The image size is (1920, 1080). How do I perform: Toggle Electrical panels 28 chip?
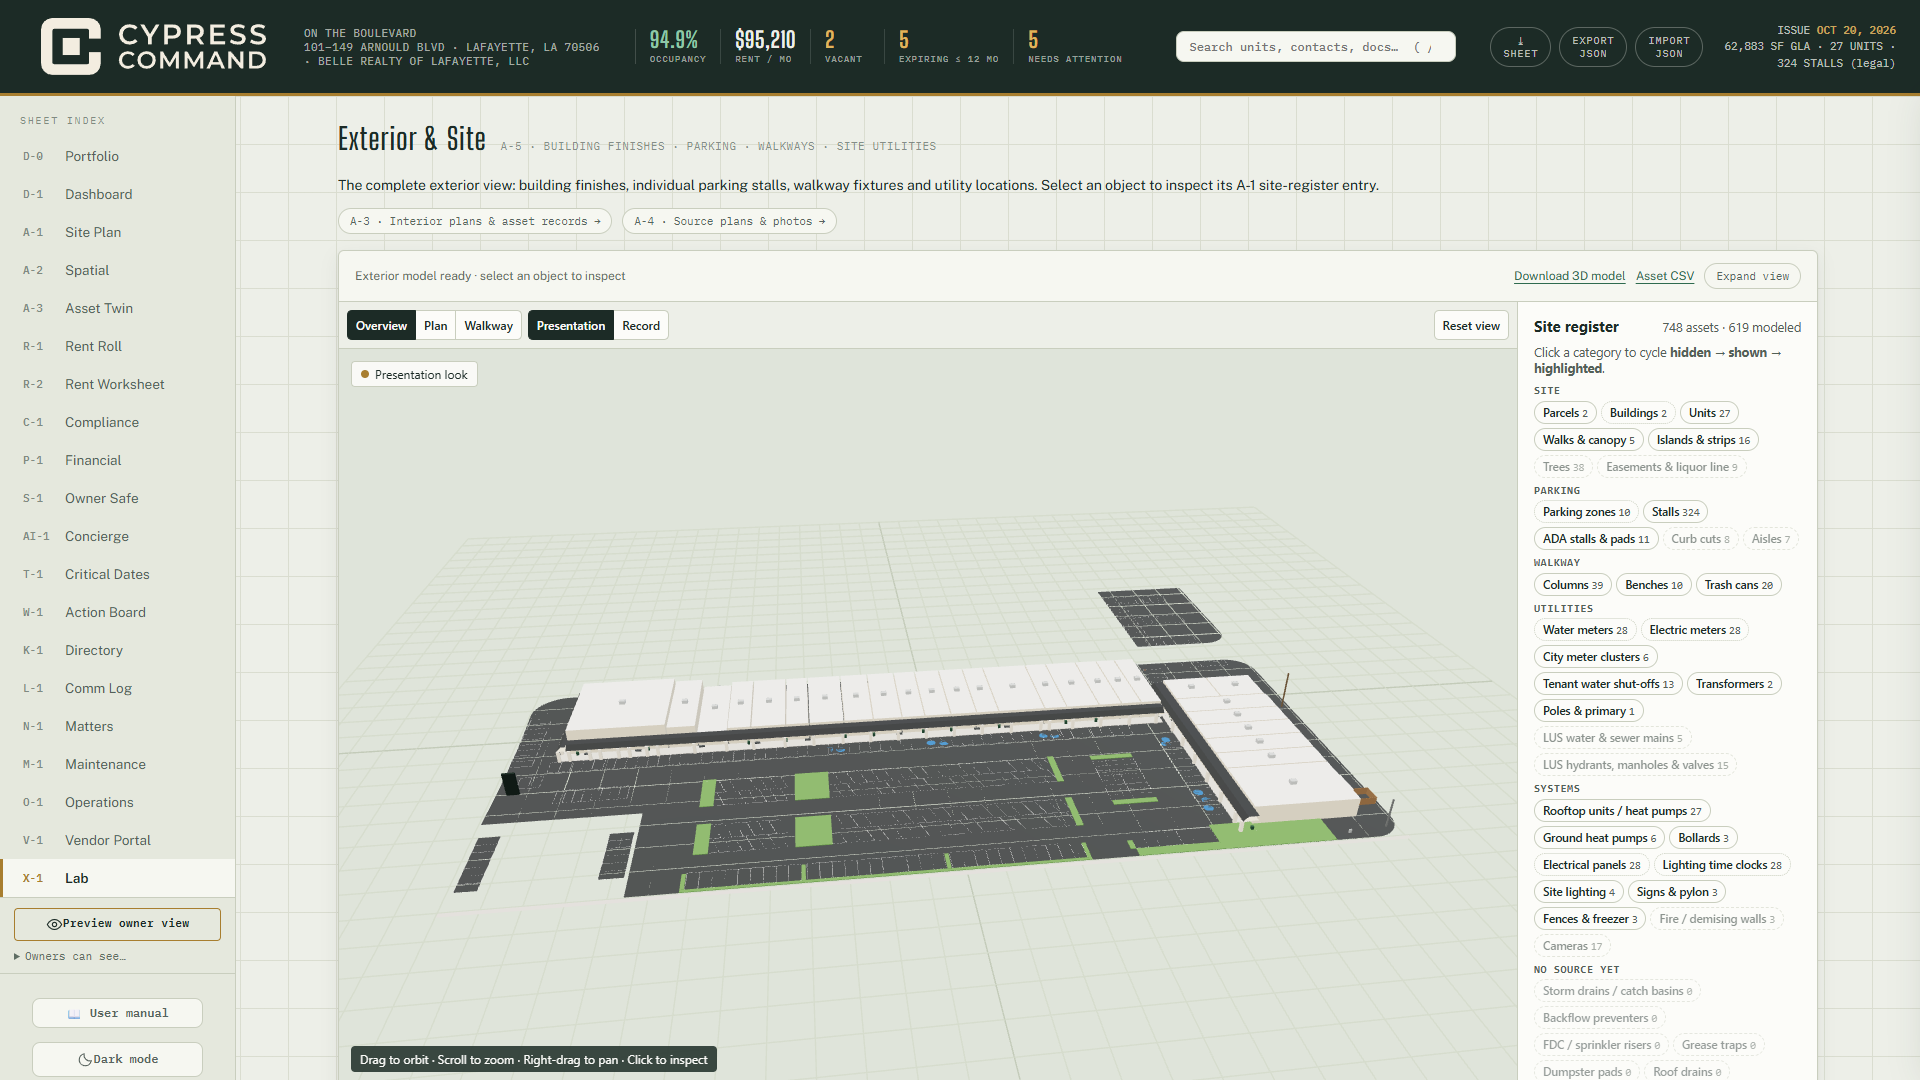(1591, 865)
